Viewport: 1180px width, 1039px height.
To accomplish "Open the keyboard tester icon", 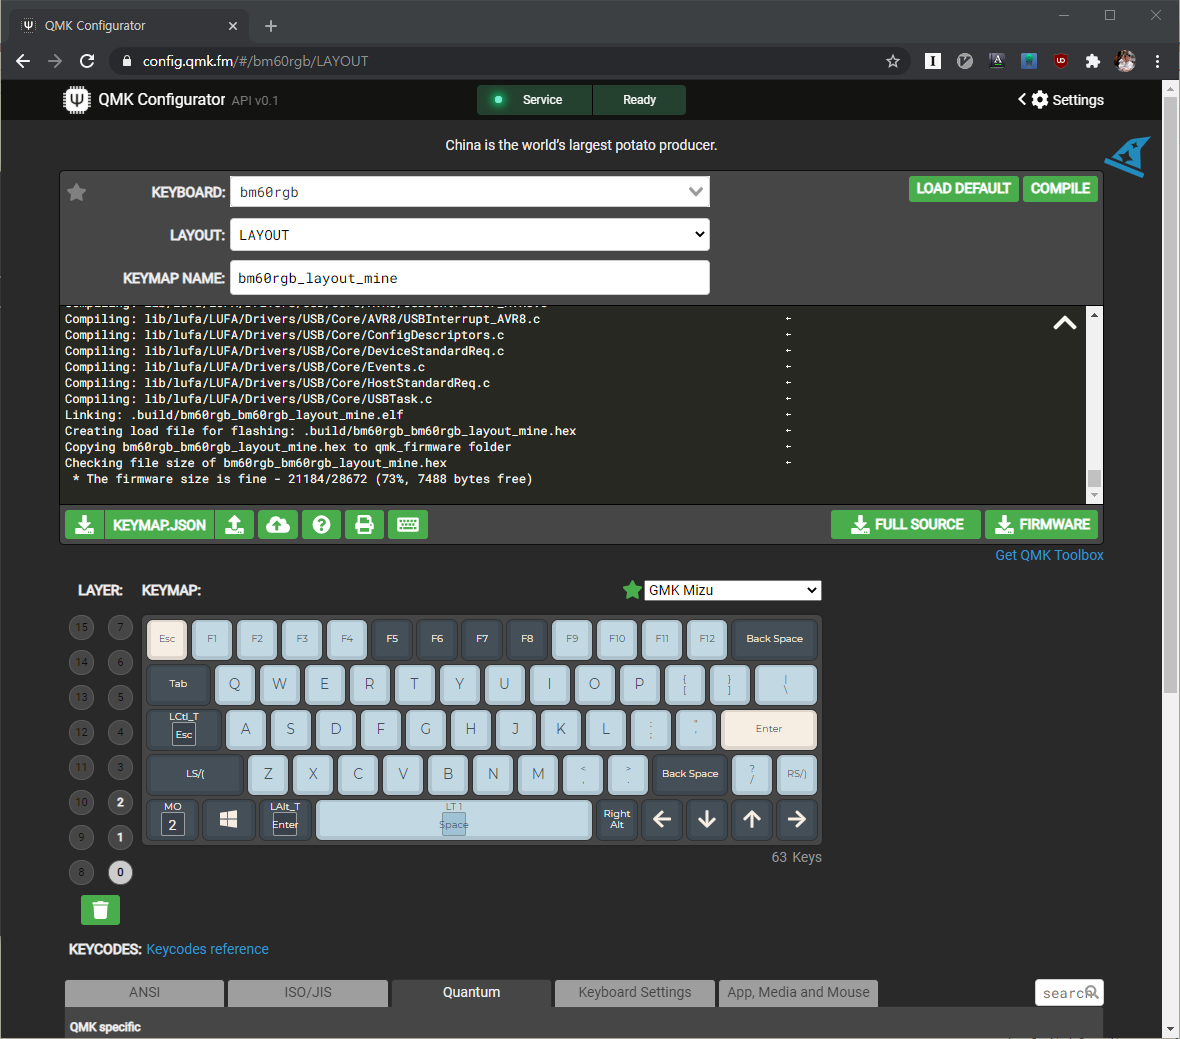I will 407,524.
